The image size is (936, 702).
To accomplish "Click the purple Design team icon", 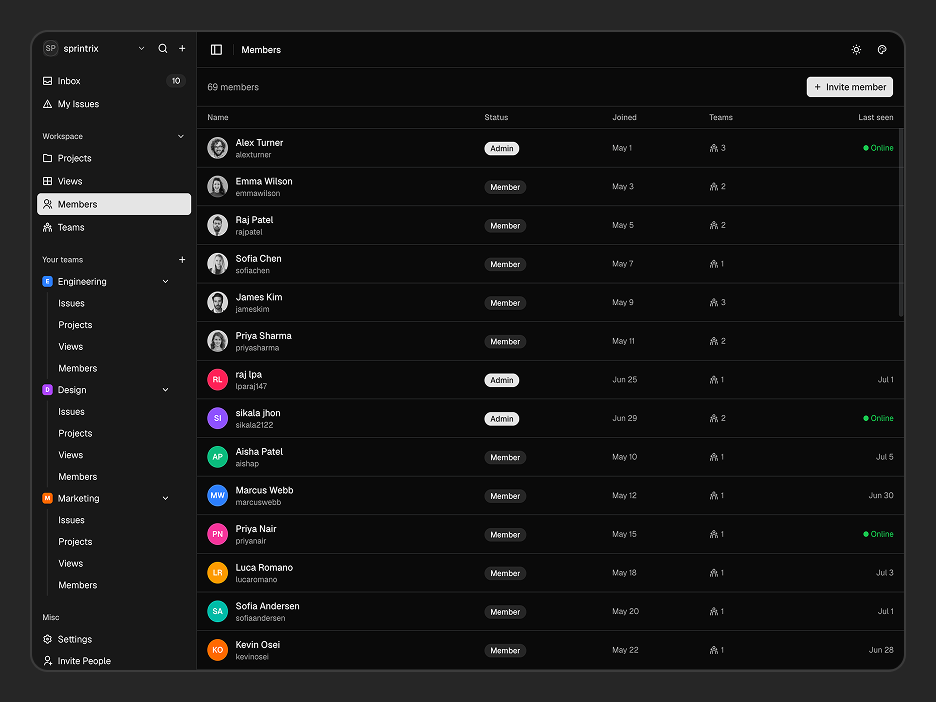I will pos(48,390).
